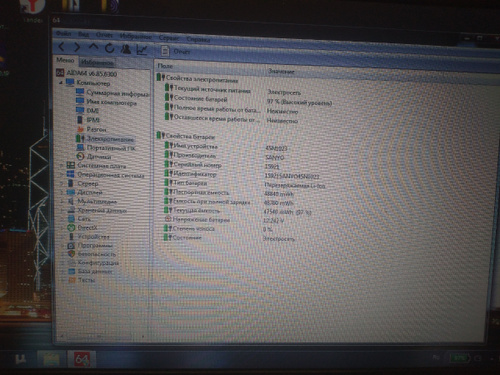Click the graph chart toolbar icon
The height and width of the screenshot is (375, 500).
point(142,50)
